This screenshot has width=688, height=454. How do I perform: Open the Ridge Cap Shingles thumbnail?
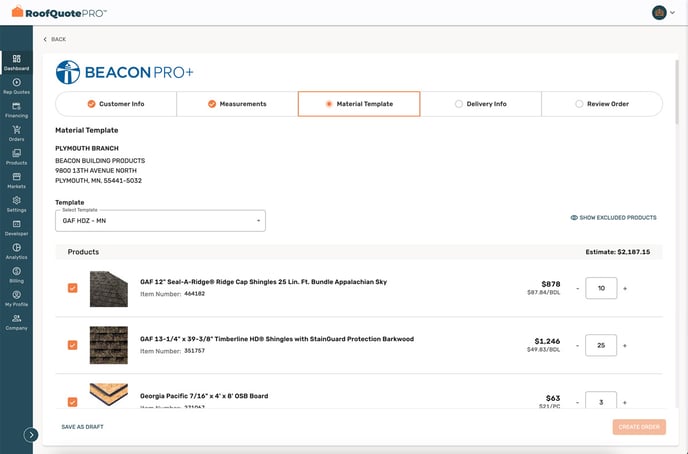109,289
